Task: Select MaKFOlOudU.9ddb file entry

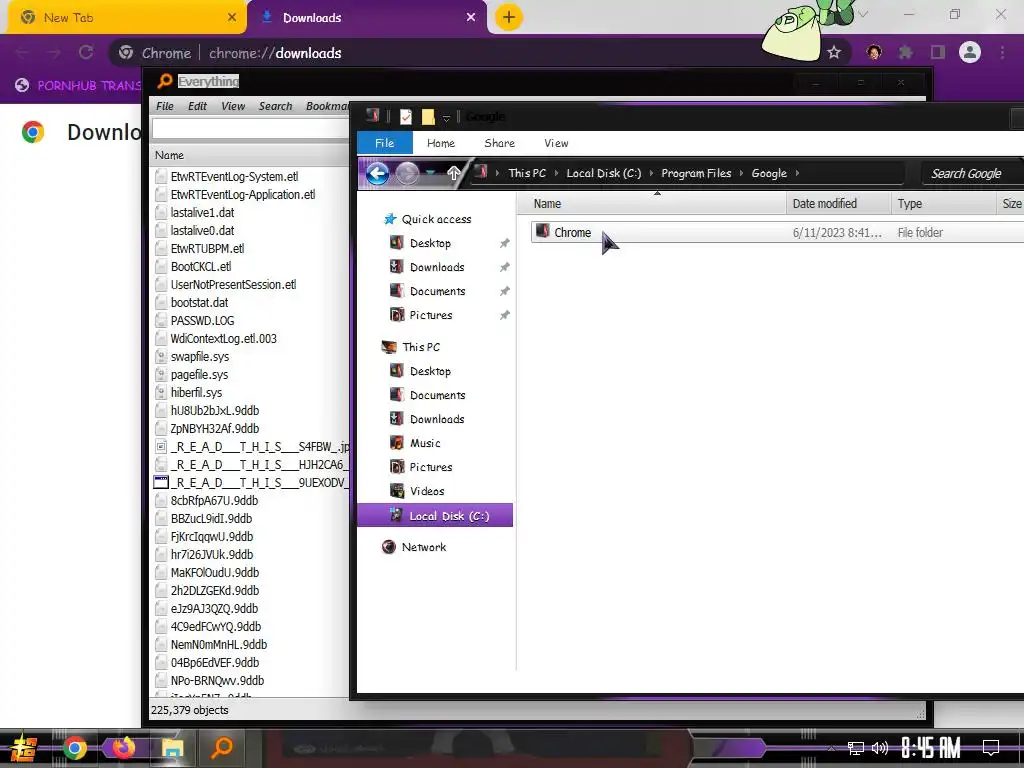Action: pos(214,572)
